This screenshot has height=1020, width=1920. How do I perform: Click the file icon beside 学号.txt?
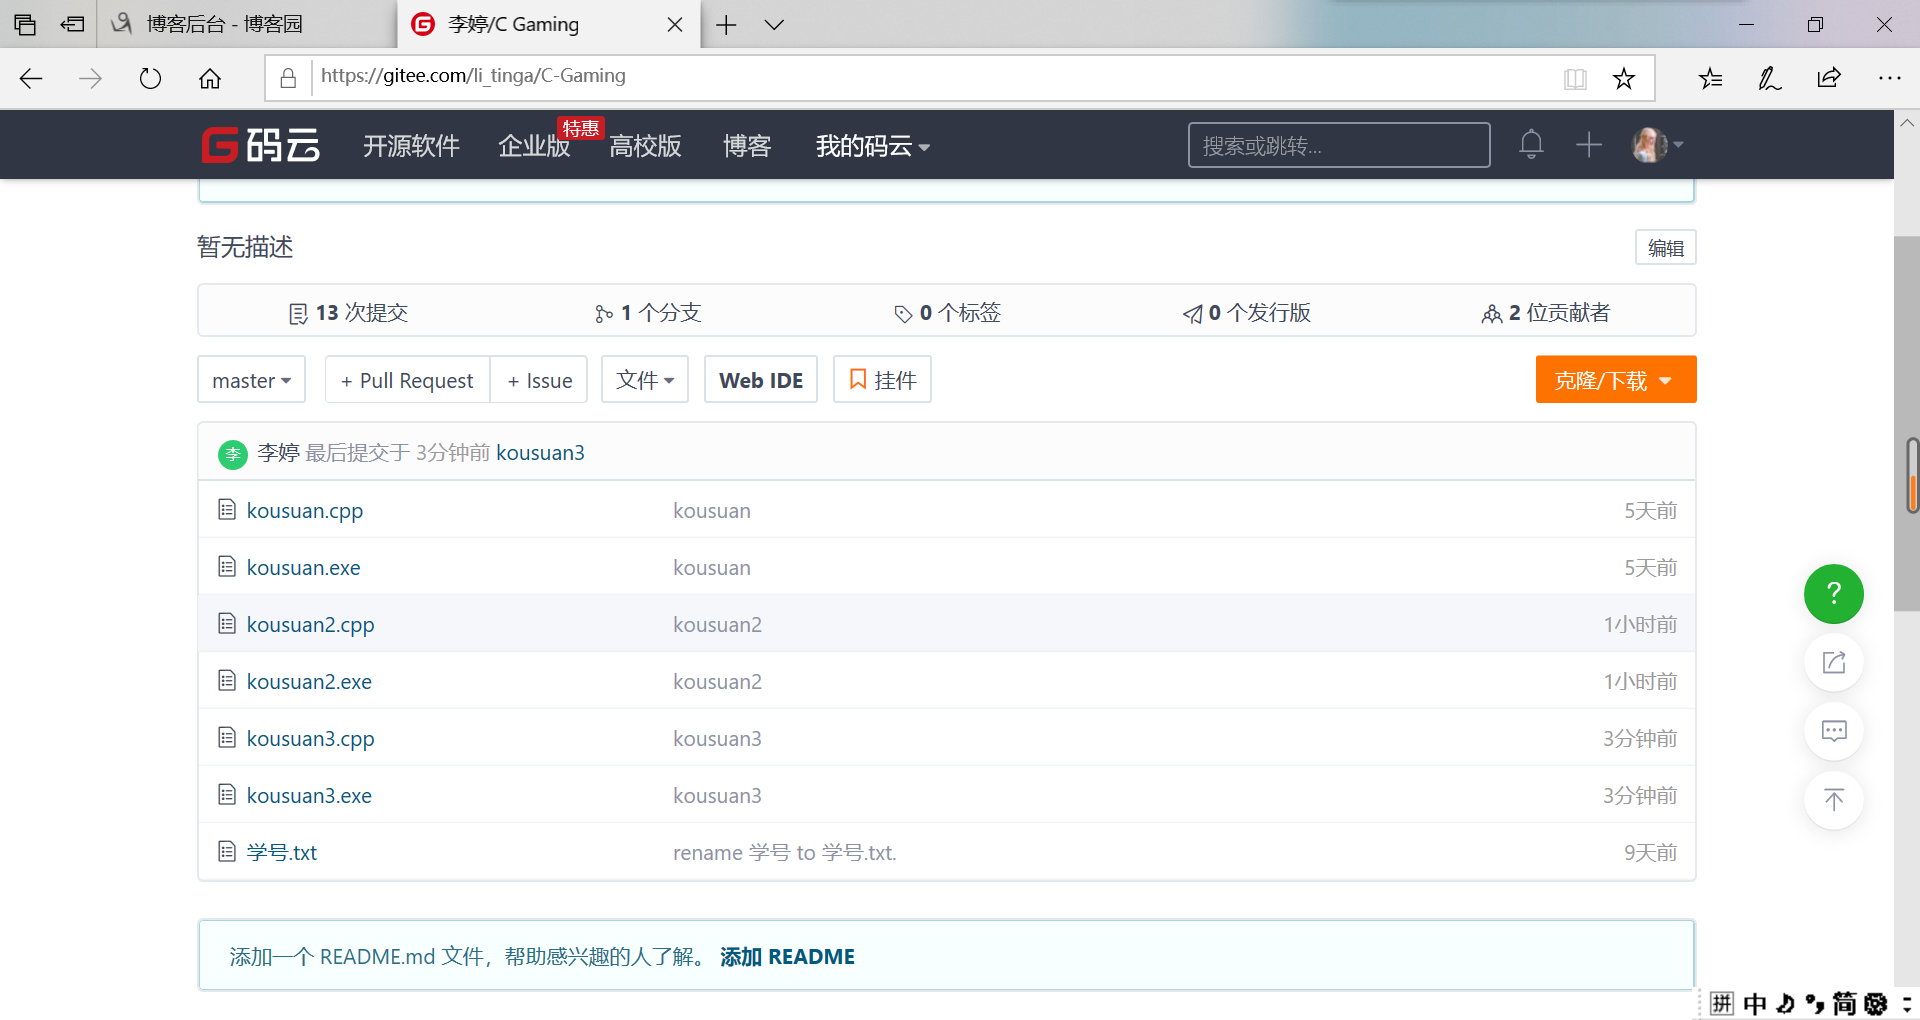coord(227,852)
